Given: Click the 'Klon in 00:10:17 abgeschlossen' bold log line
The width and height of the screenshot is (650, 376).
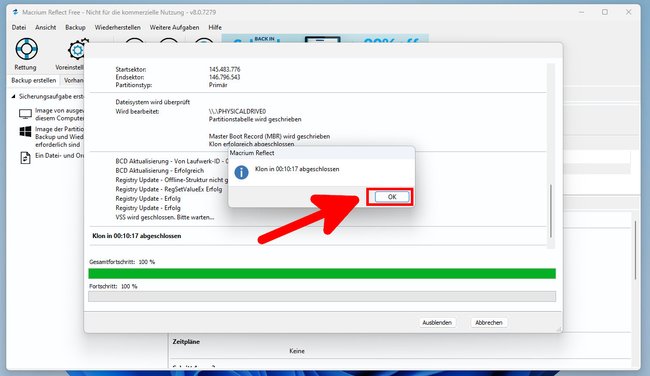Looking at the screenshot, I should pyautogui.click(x=137, y=236).
